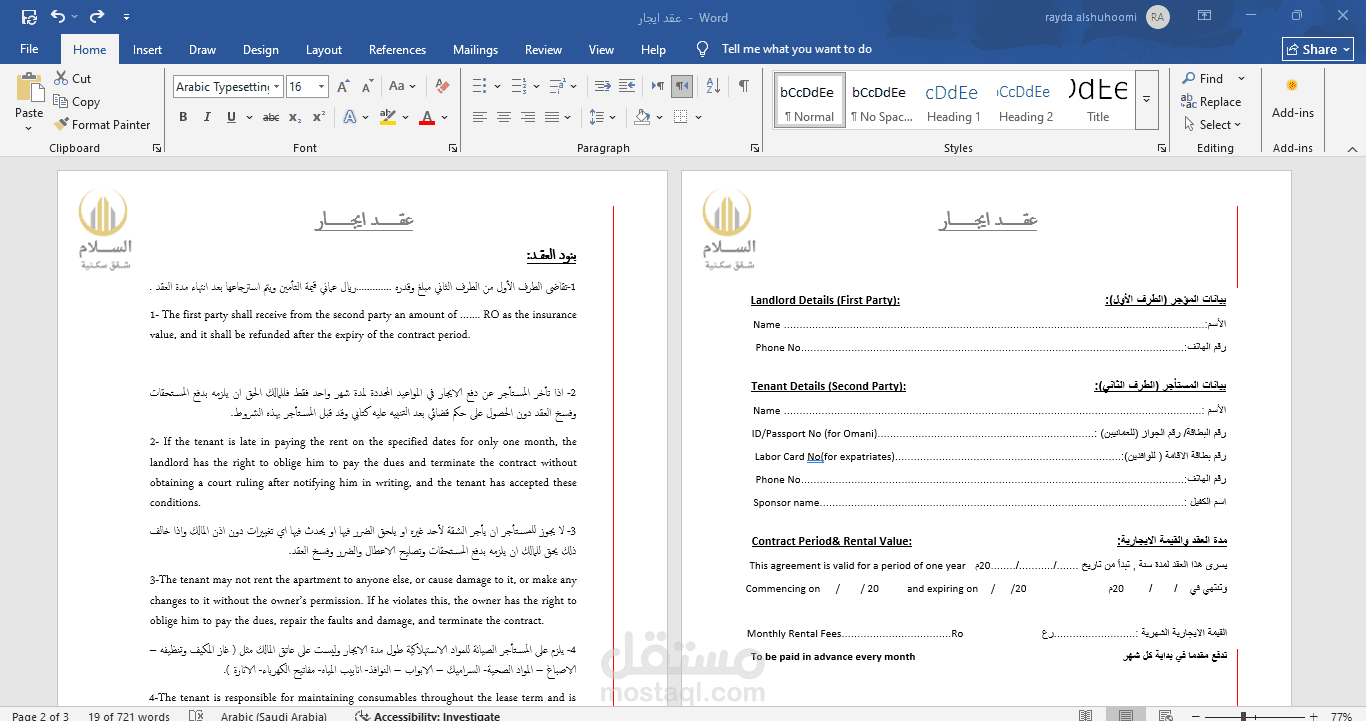This screenshot has height=721, width=1366.
Task: Center align the paragraph
Action: pos(504,117)
